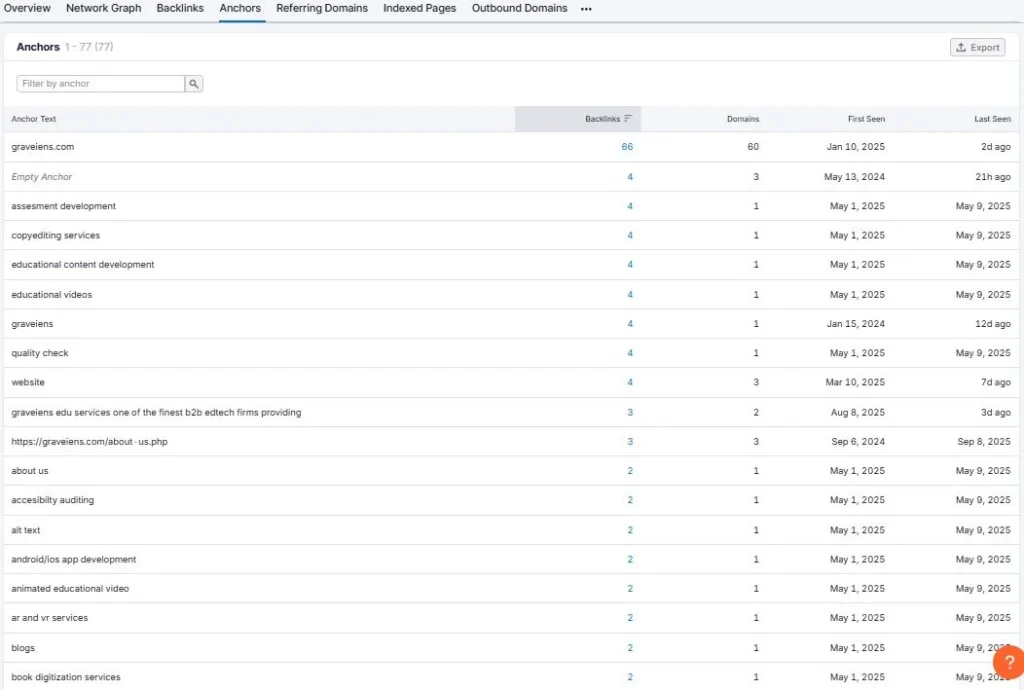Screen dimensions: 1024x690
Task: Open the 66 backlinks for graveiens.com
Action: point(627,147)
